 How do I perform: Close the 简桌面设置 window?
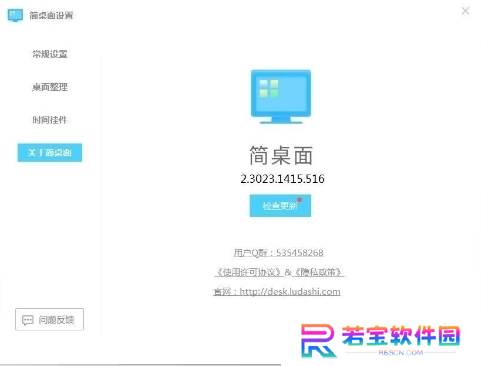point(465,11)
